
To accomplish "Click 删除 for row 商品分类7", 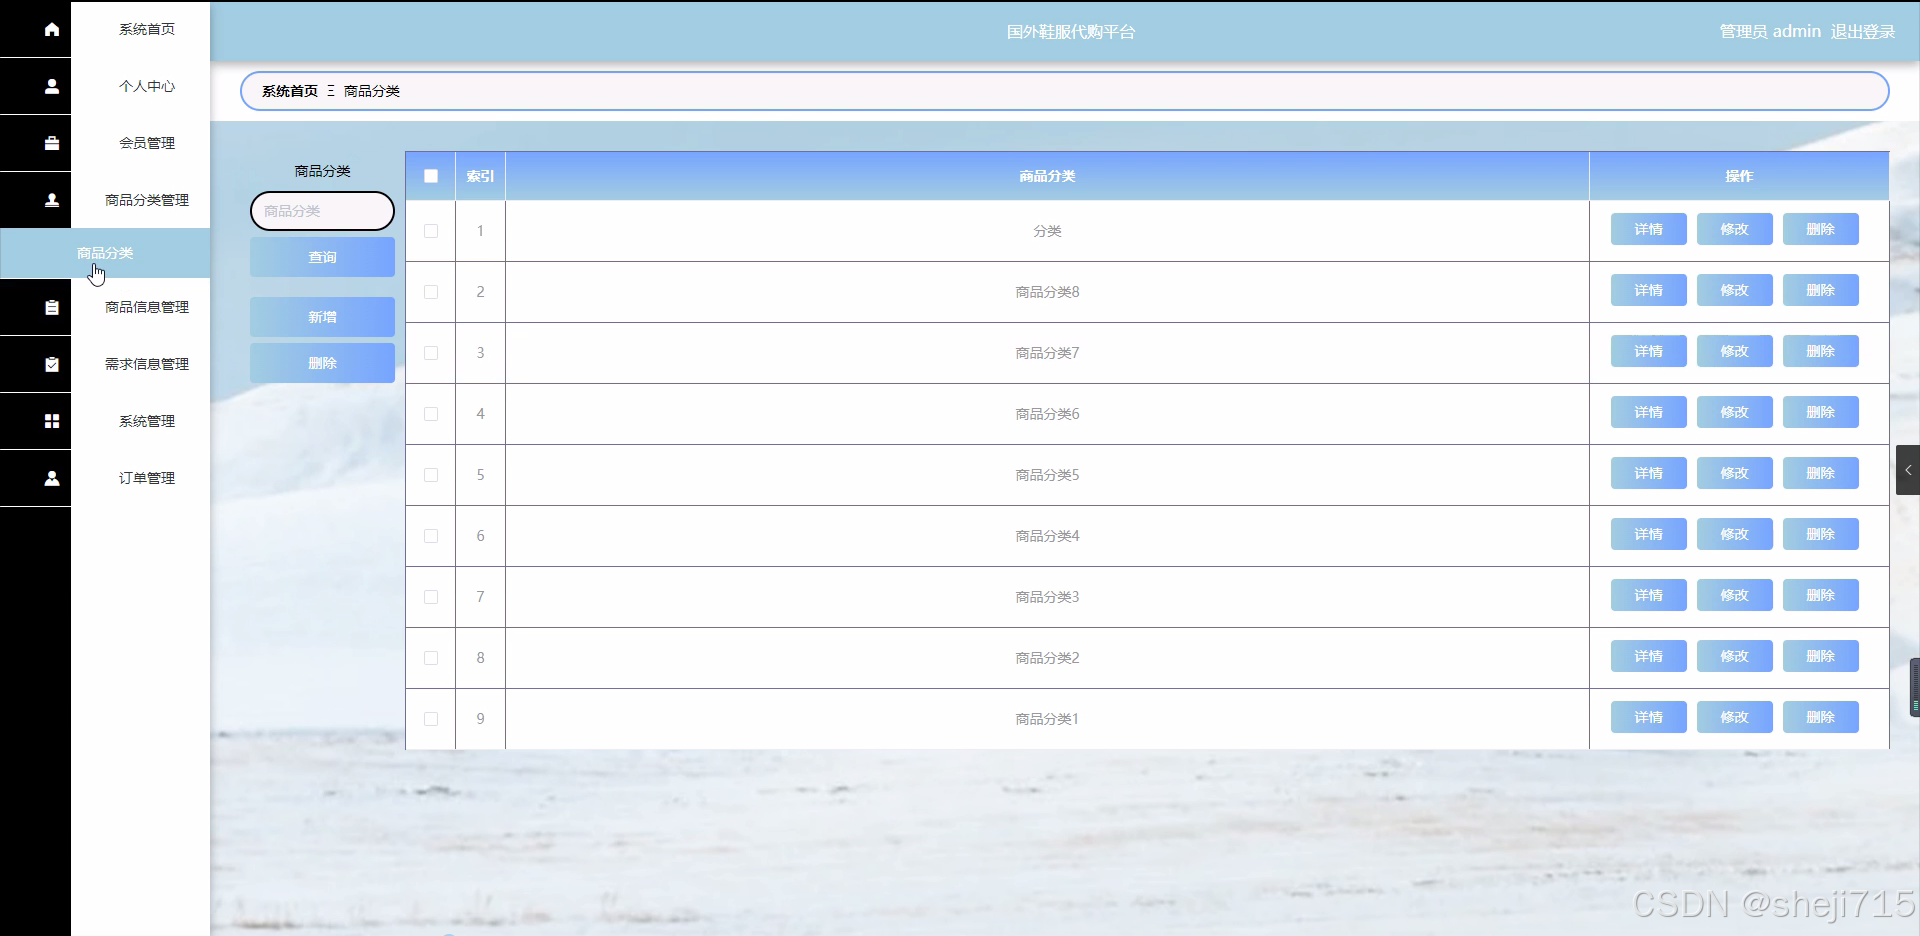I will [x=1820, y=351].
